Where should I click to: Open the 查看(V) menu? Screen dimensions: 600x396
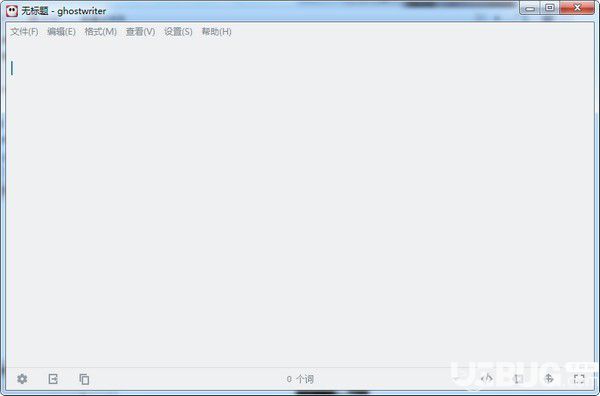pyautogui.click(x=140, y=31)
